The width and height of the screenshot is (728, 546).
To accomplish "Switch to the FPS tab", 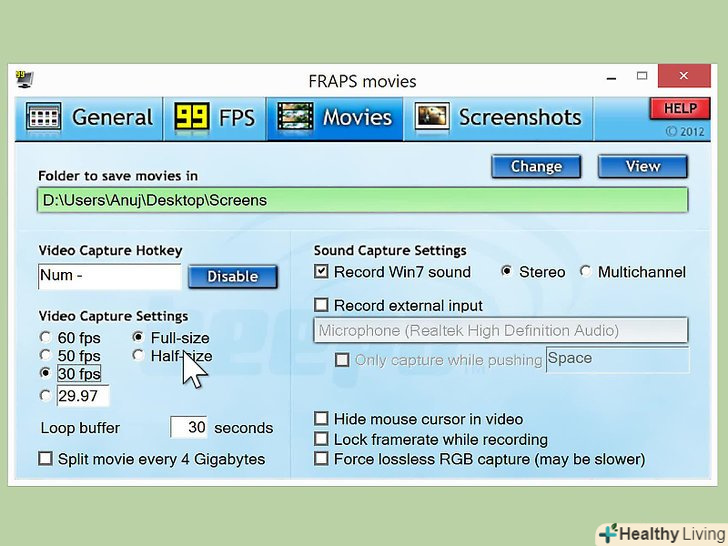I will 215,118.
